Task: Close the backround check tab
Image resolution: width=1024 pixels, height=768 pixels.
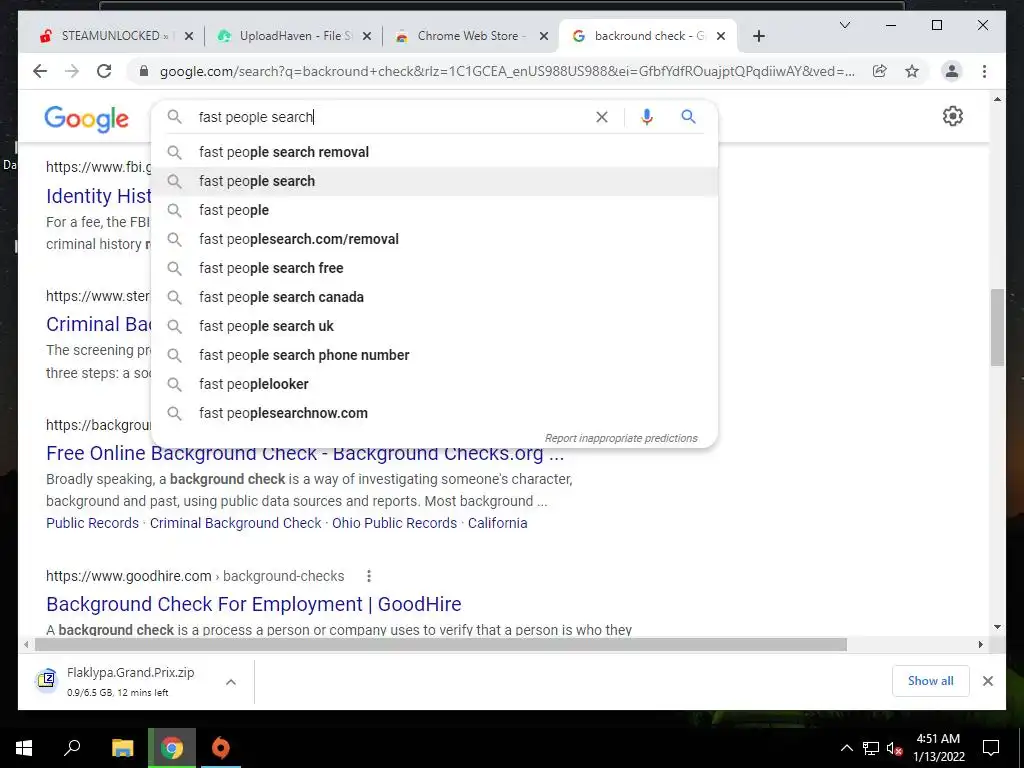Action: [x=721, y=37]
